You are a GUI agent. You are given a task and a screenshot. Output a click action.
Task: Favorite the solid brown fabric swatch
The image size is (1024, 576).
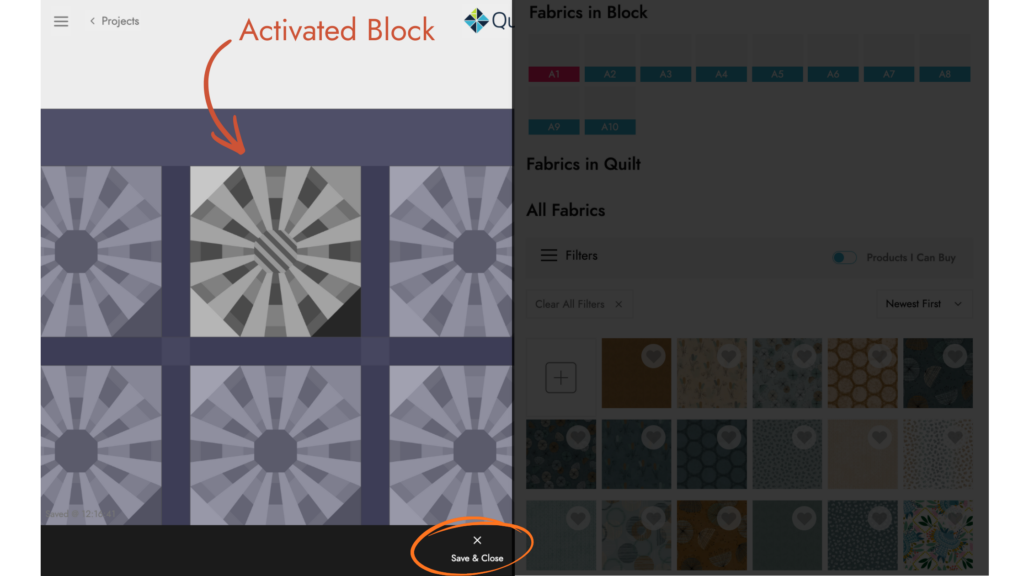point(653,356)
